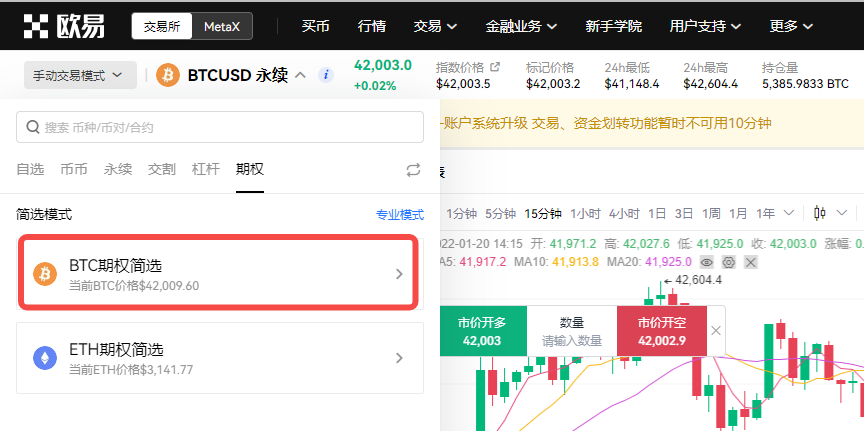
Task: Expand the 金融业务 dropdown menu
Action: coord(521,26)
